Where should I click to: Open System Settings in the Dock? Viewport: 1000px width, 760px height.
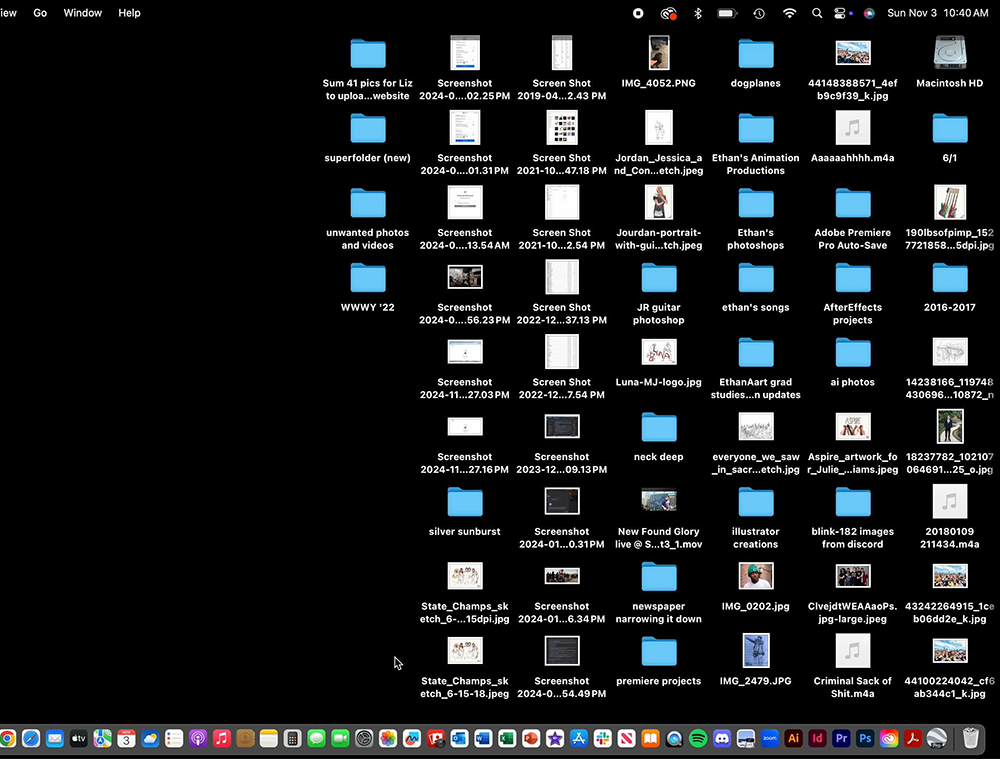tap(364, 738)
